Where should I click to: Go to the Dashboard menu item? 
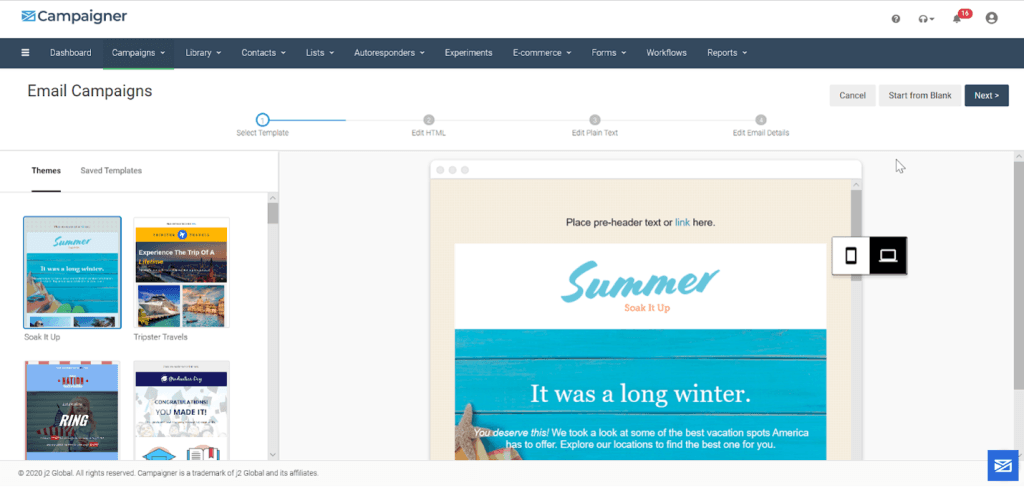71,53
